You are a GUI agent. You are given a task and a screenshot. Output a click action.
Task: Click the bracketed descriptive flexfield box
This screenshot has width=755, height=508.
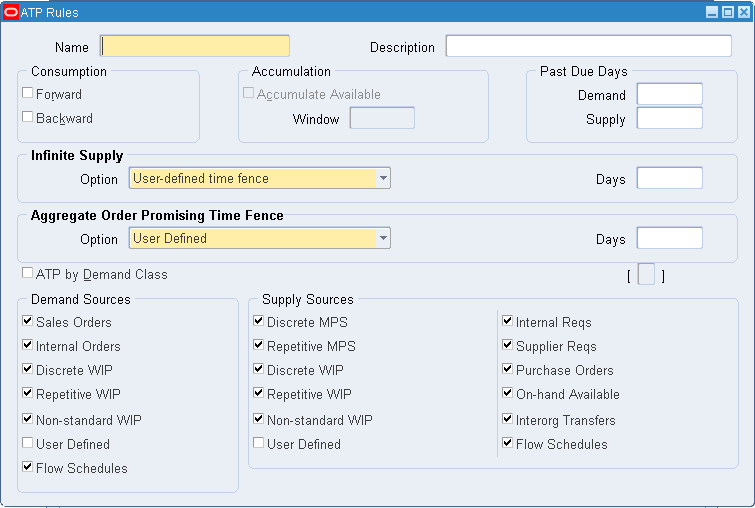[646, 274]
